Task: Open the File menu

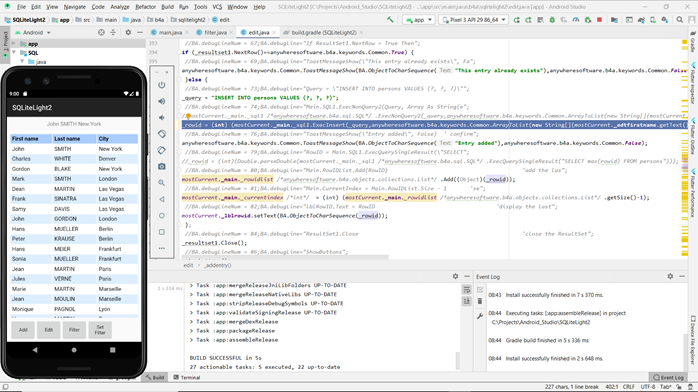Action: [21, 7]
